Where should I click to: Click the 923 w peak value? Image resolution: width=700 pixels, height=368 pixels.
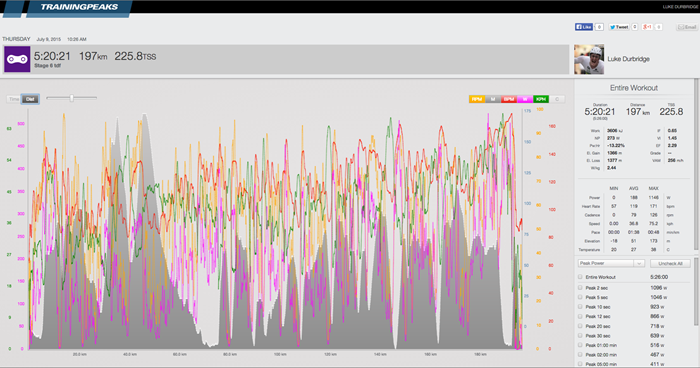click(658, 307)
